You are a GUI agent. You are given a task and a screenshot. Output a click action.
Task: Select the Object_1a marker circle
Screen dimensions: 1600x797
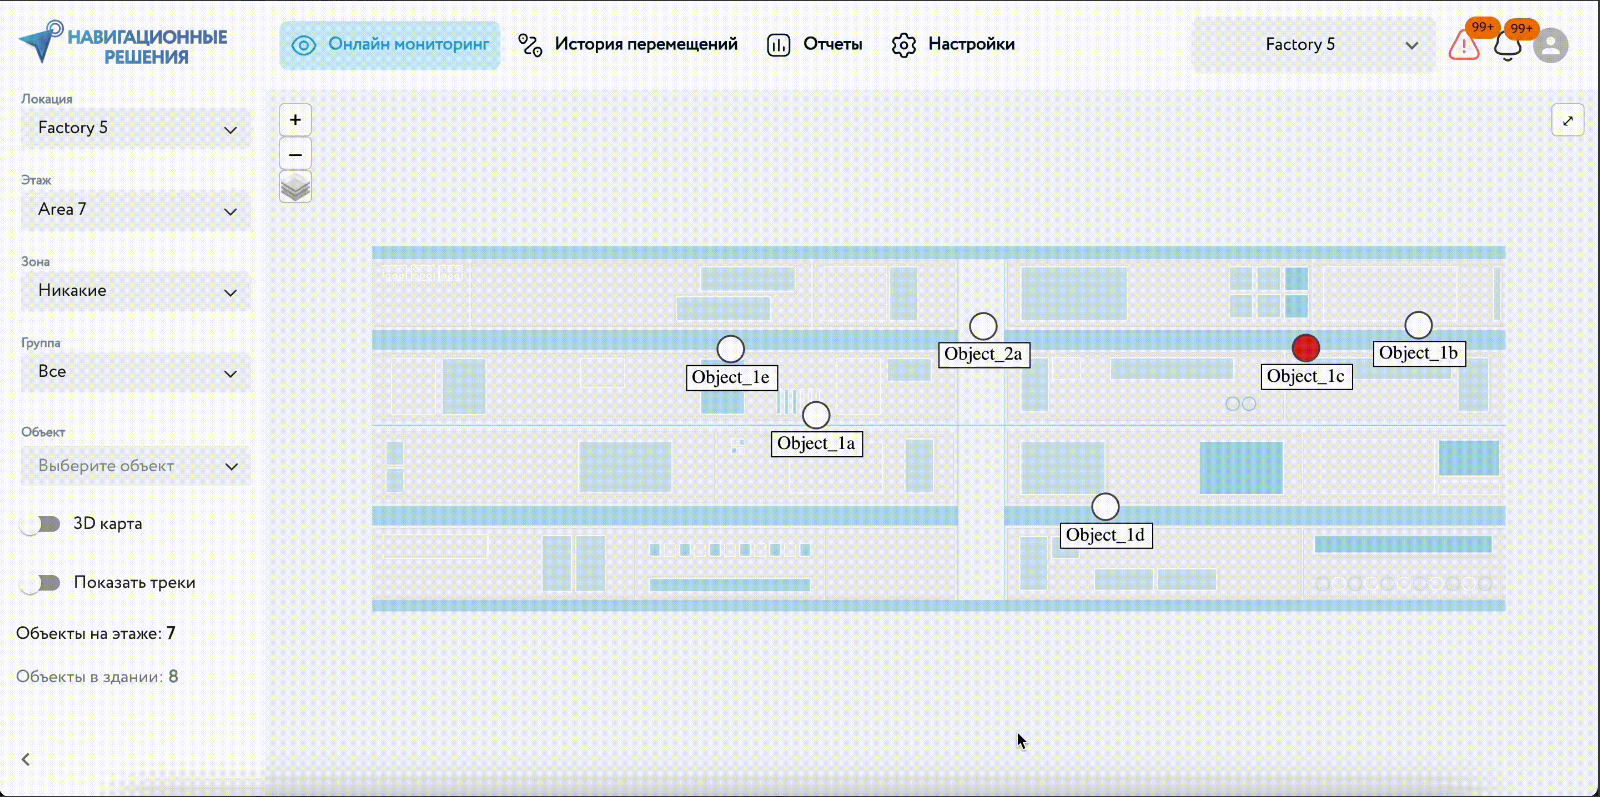(x=816, y=415)
